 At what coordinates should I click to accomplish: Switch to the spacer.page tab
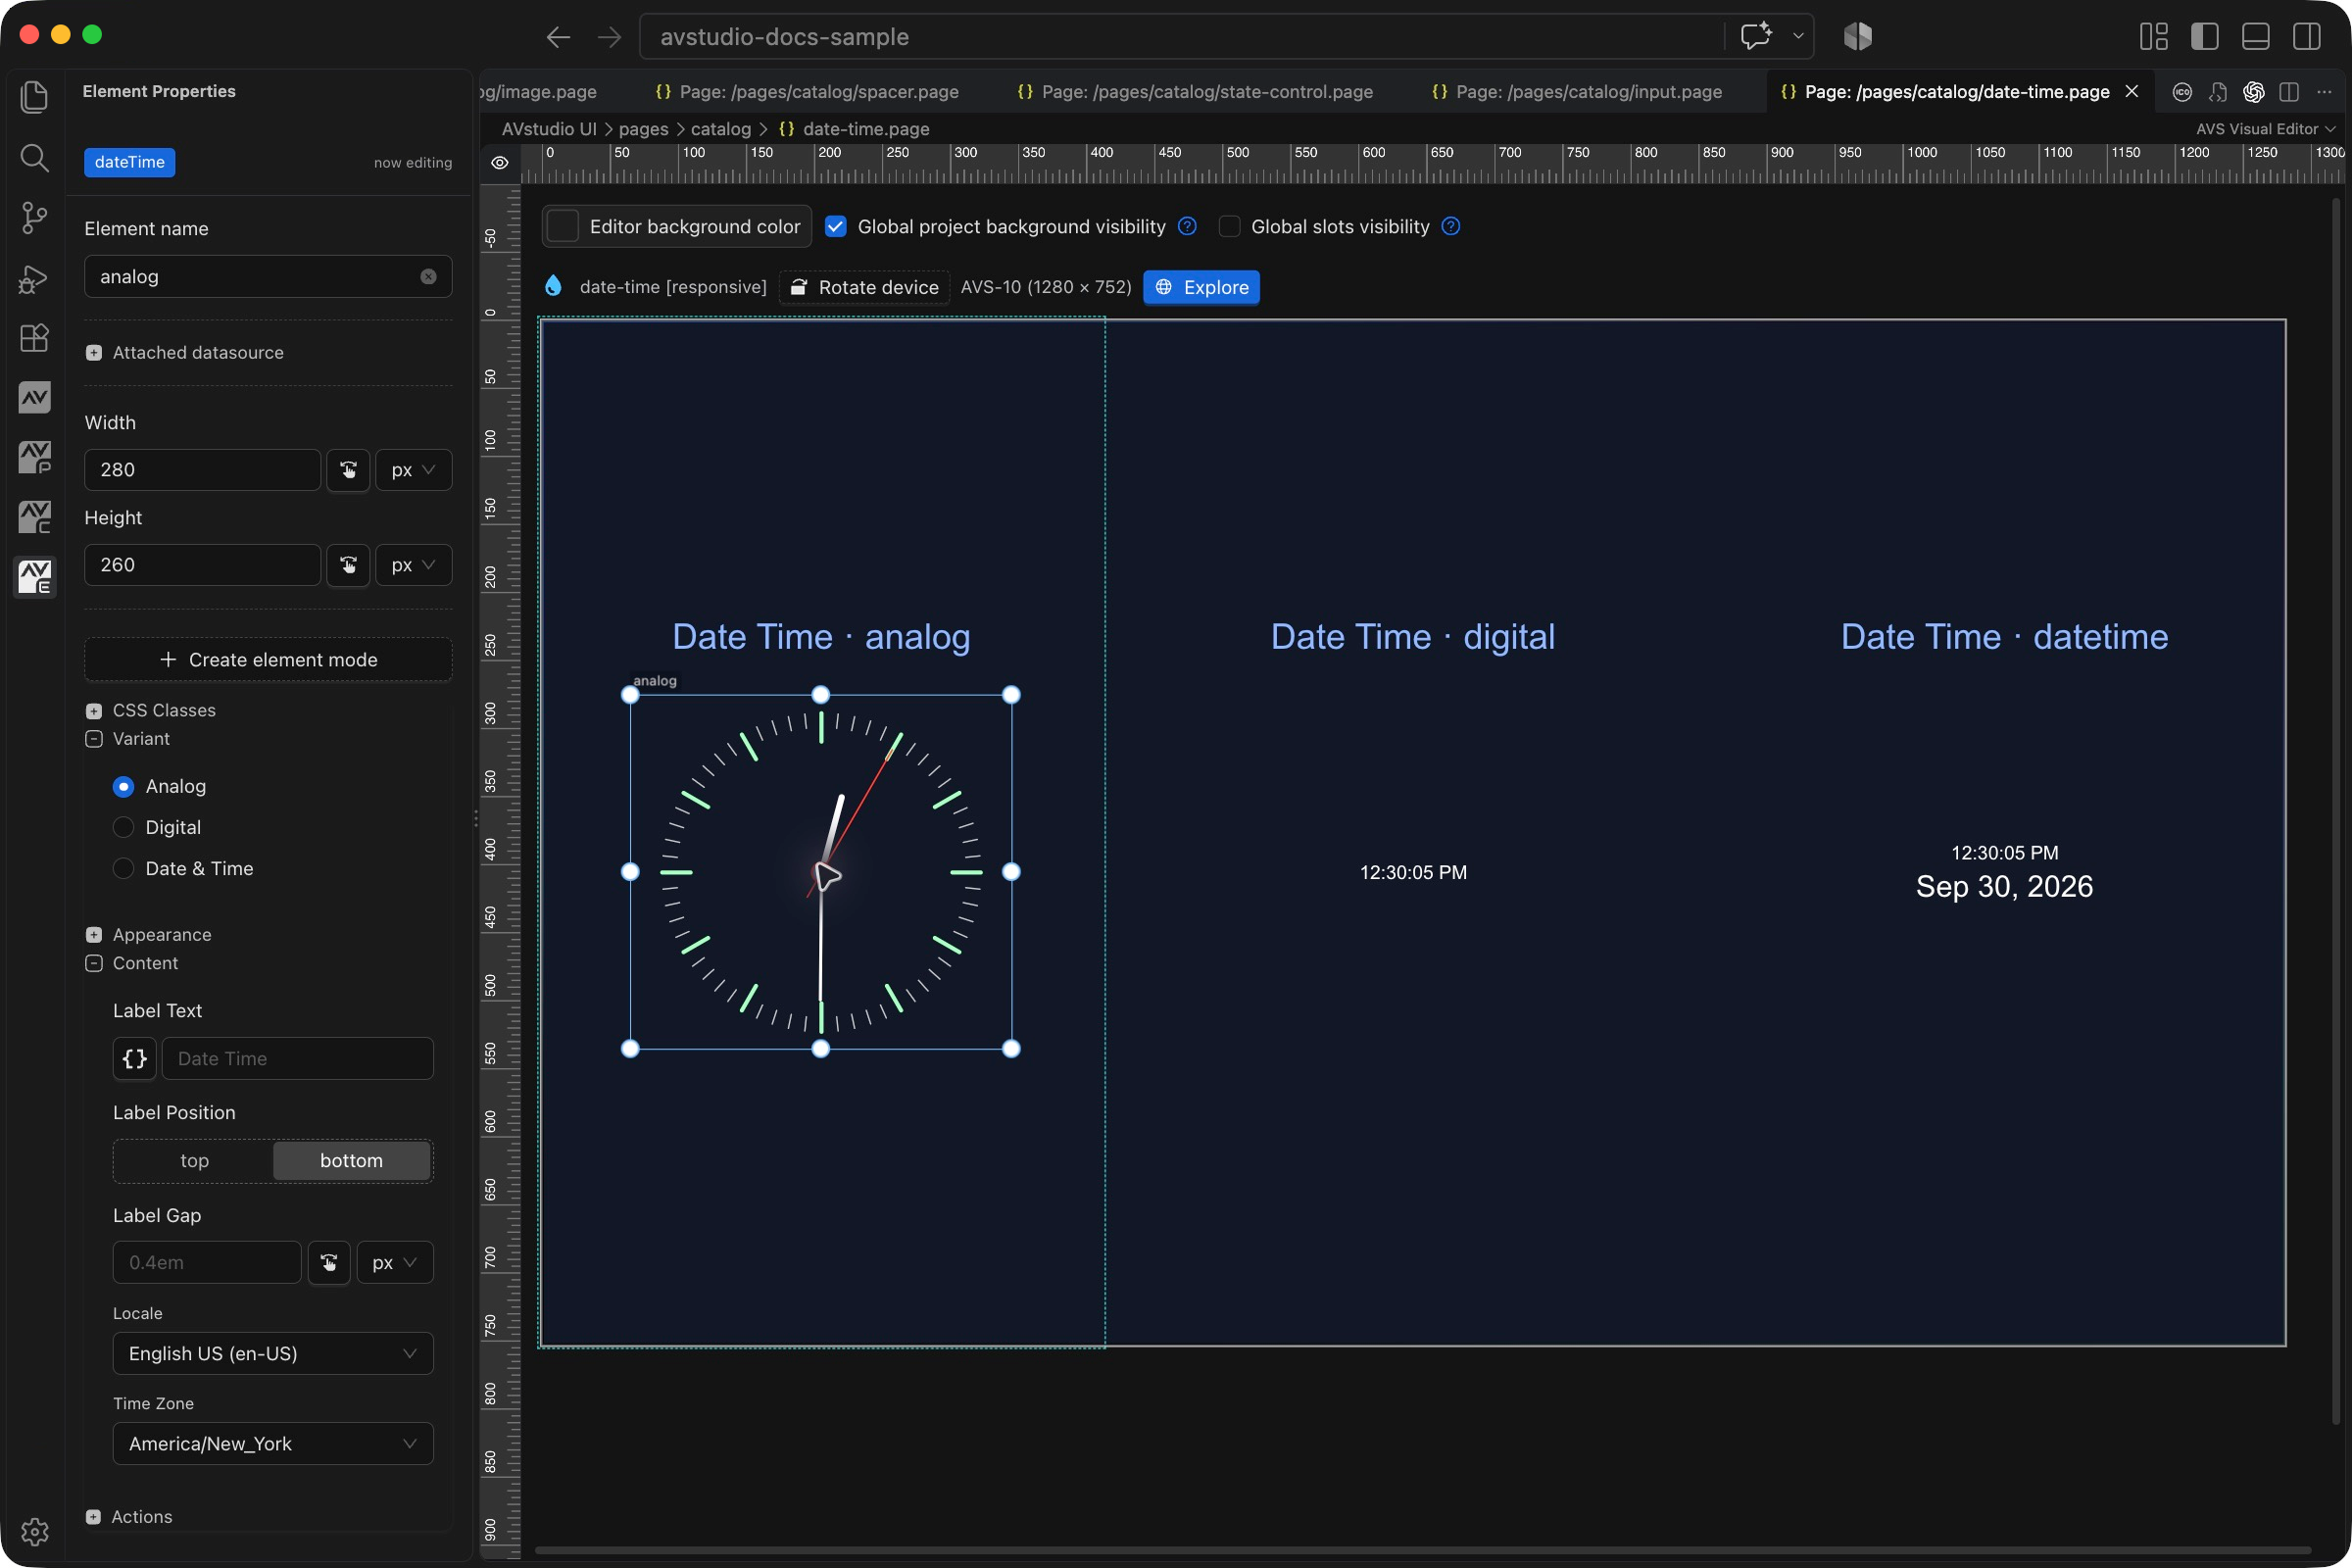pyautogui.click(x=807, y=92)
